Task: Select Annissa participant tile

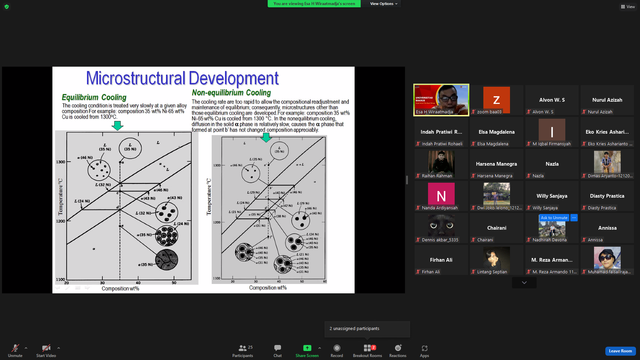Action: [607, 228]
